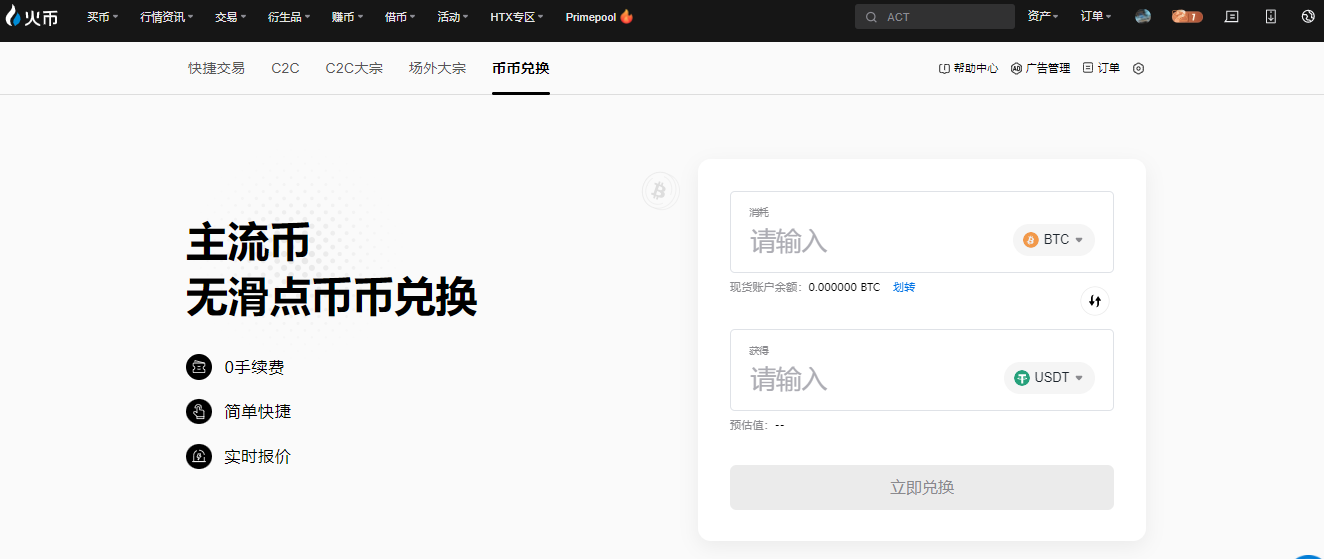Screen dimensions: 1324x559
Task: Expand the 买币 menu
Action: pos(102,17)
